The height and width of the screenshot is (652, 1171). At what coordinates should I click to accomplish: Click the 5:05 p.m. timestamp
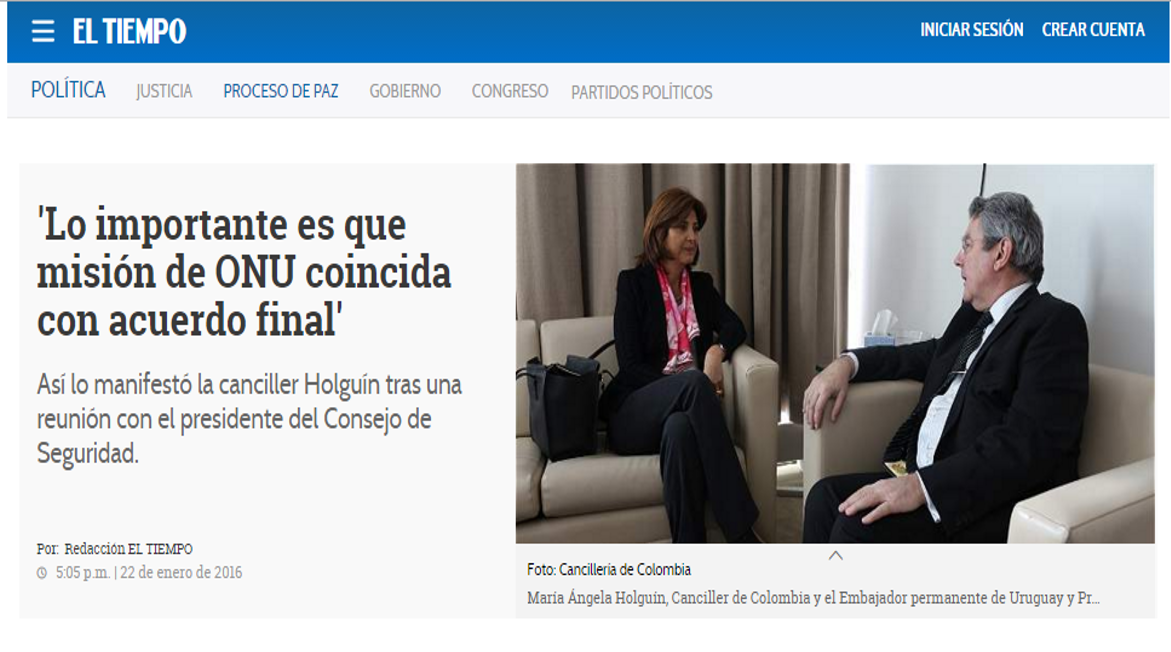coord(83,573)
